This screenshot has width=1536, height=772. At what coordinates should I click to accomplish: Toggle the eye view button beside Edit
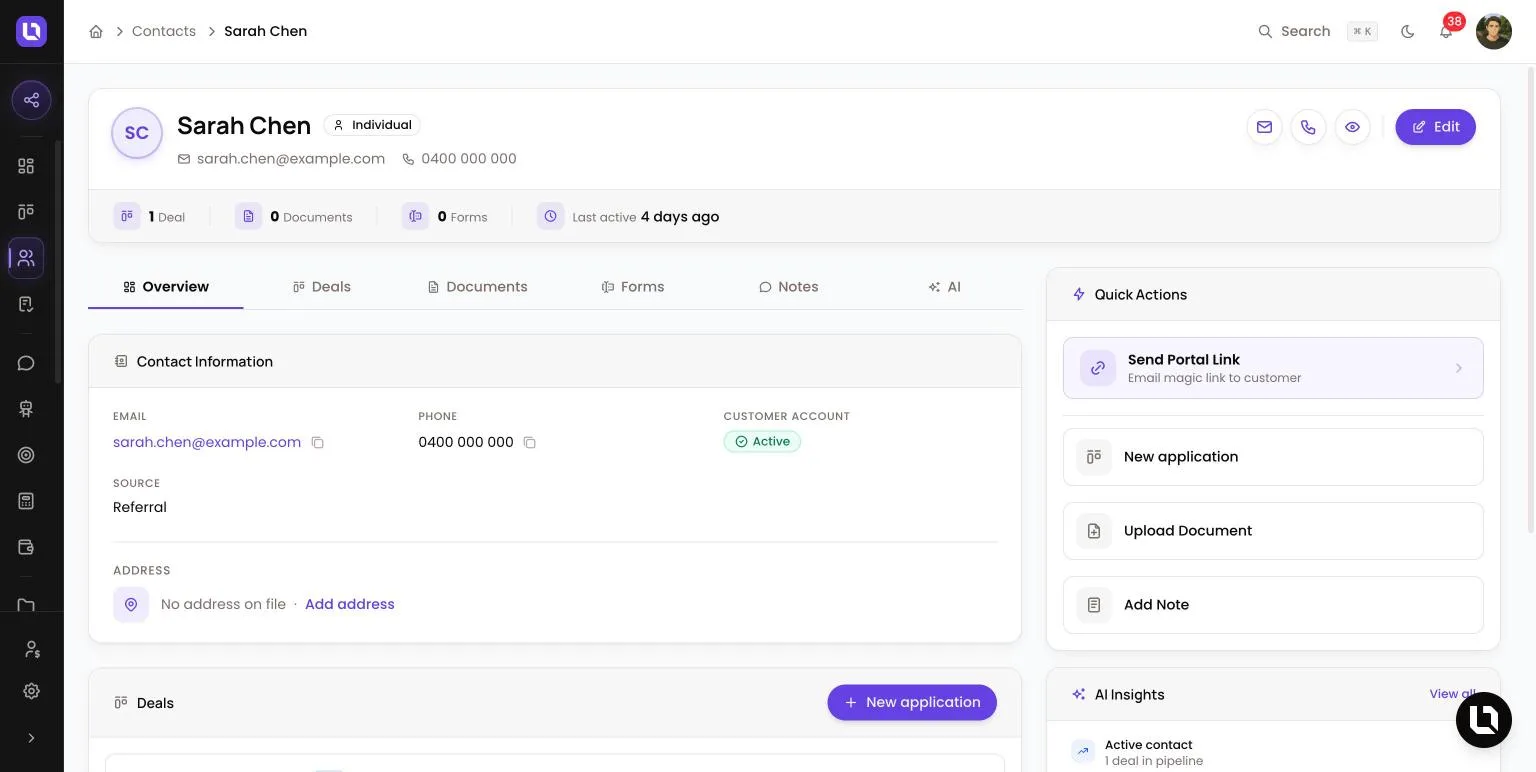(x=1352, y=127)
